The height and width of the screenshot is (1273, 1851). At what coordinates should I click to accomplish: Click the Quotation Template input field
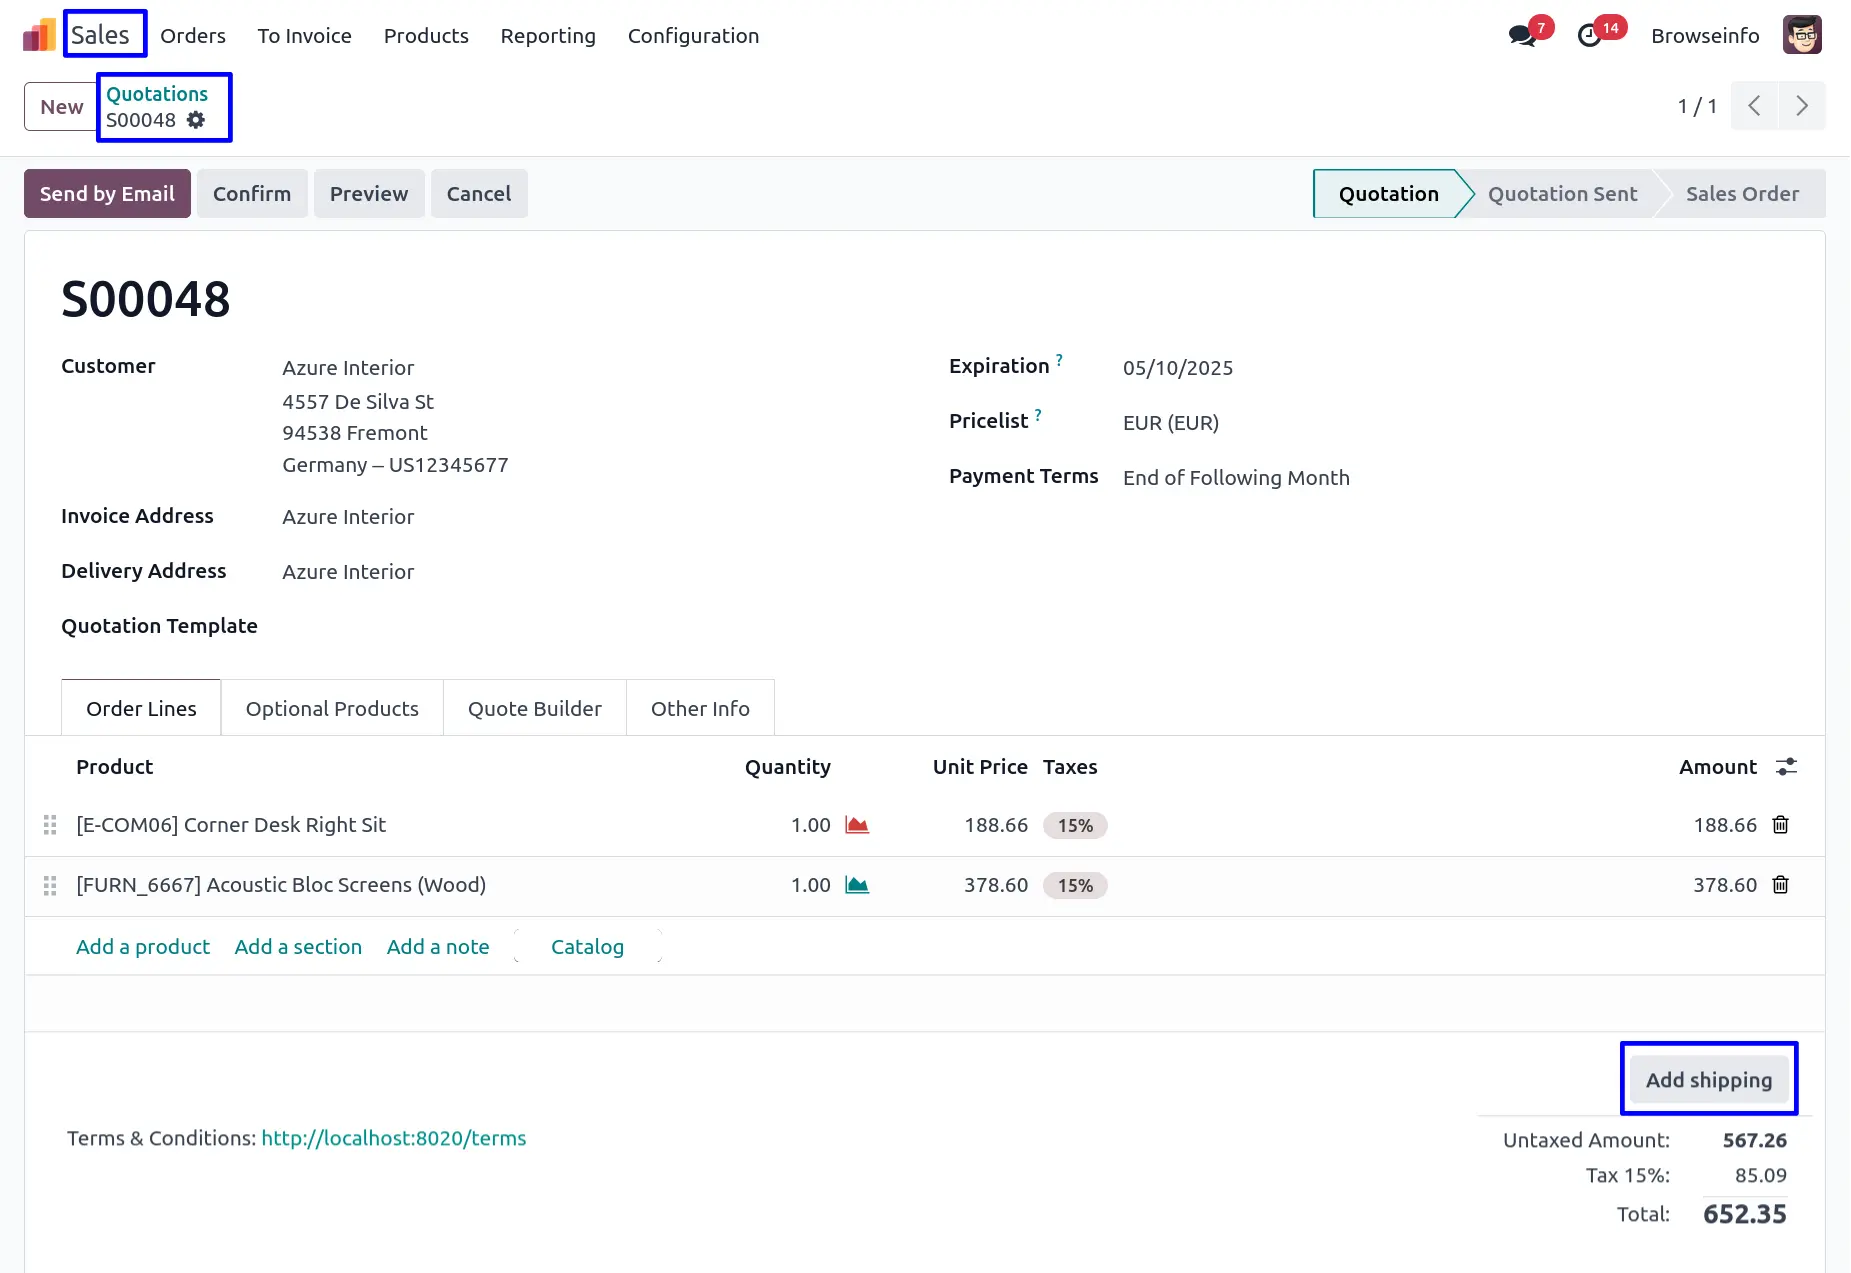tap(500, 627)
